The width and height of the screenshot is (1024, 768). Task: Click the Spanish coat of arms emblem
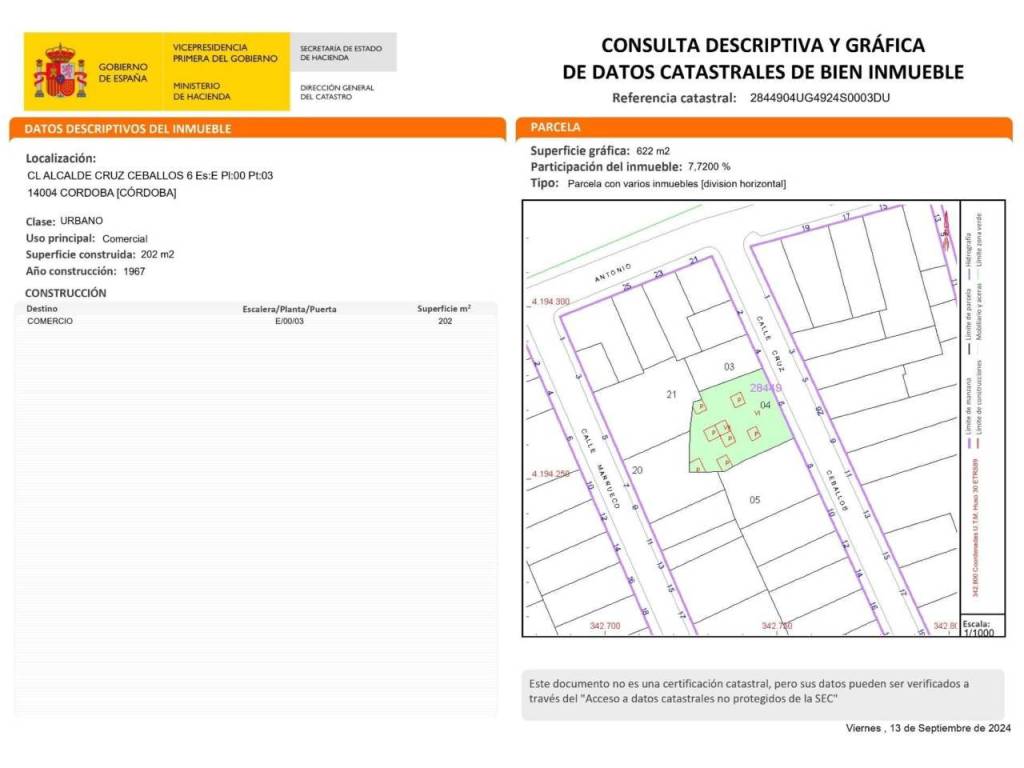click(60, 72)
